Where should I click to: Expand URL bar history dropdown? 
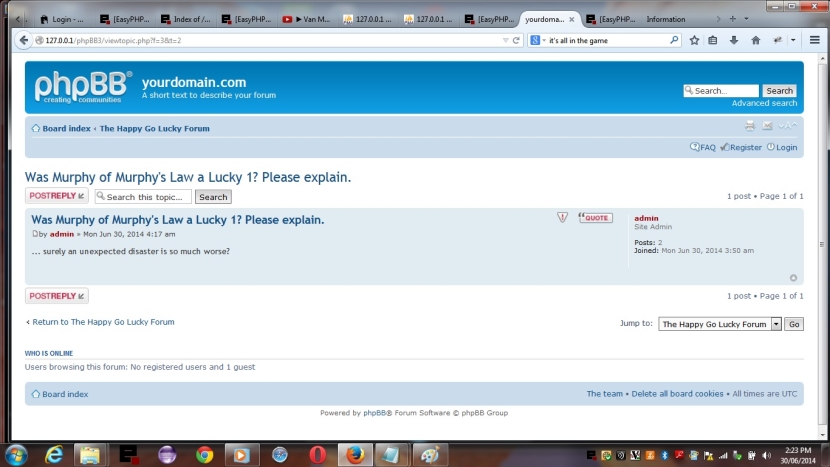tap(505, 40)
